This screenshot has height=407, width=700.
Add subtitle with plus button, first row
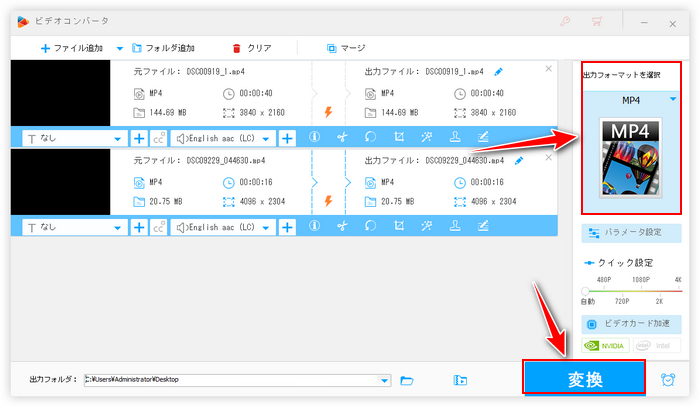point(139,138)
